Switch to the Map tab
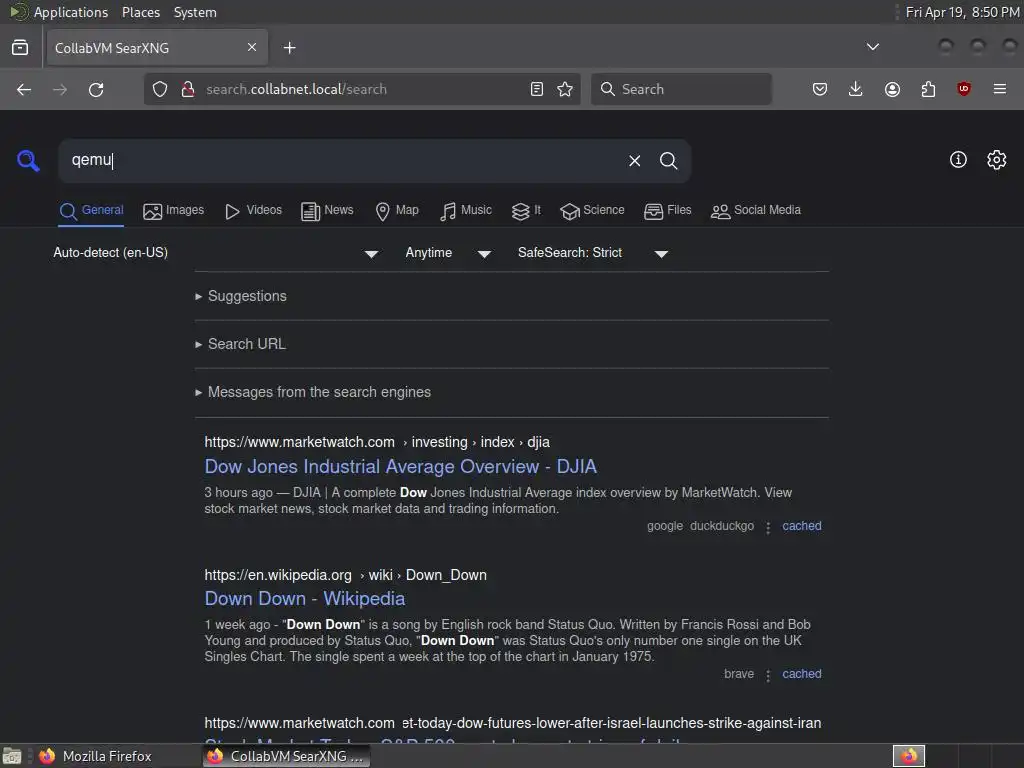Screen dimensions: 1024x768 pyautogui.click(x=397, y=210)
